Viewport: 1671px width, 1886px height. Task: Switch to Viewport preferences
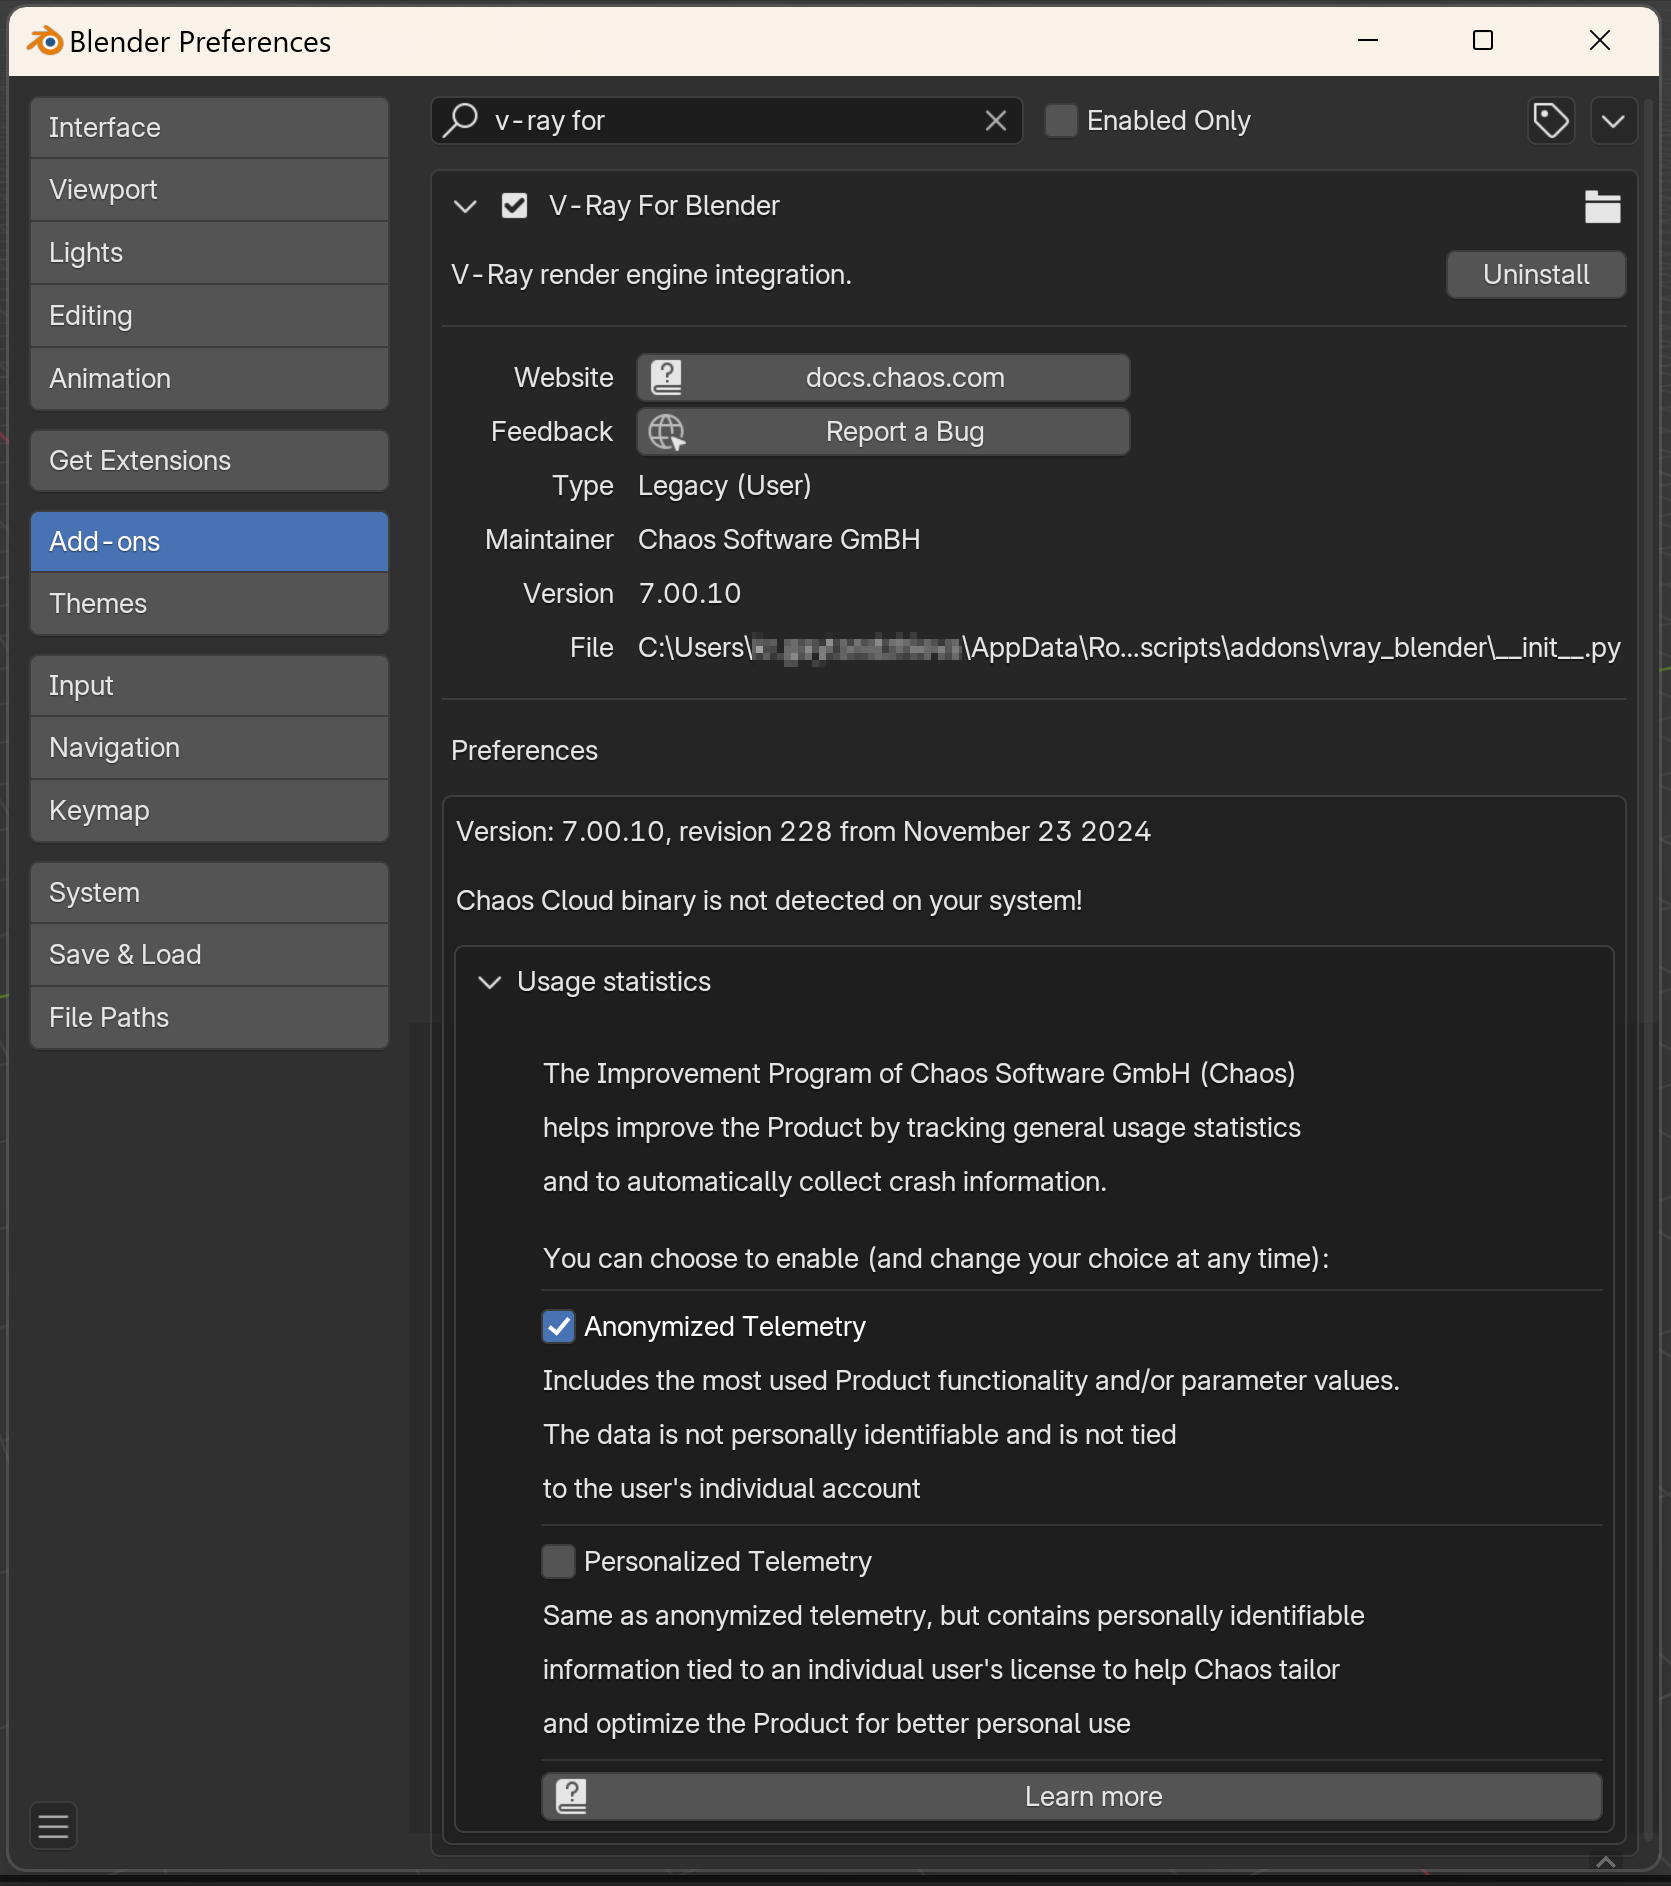209,190
